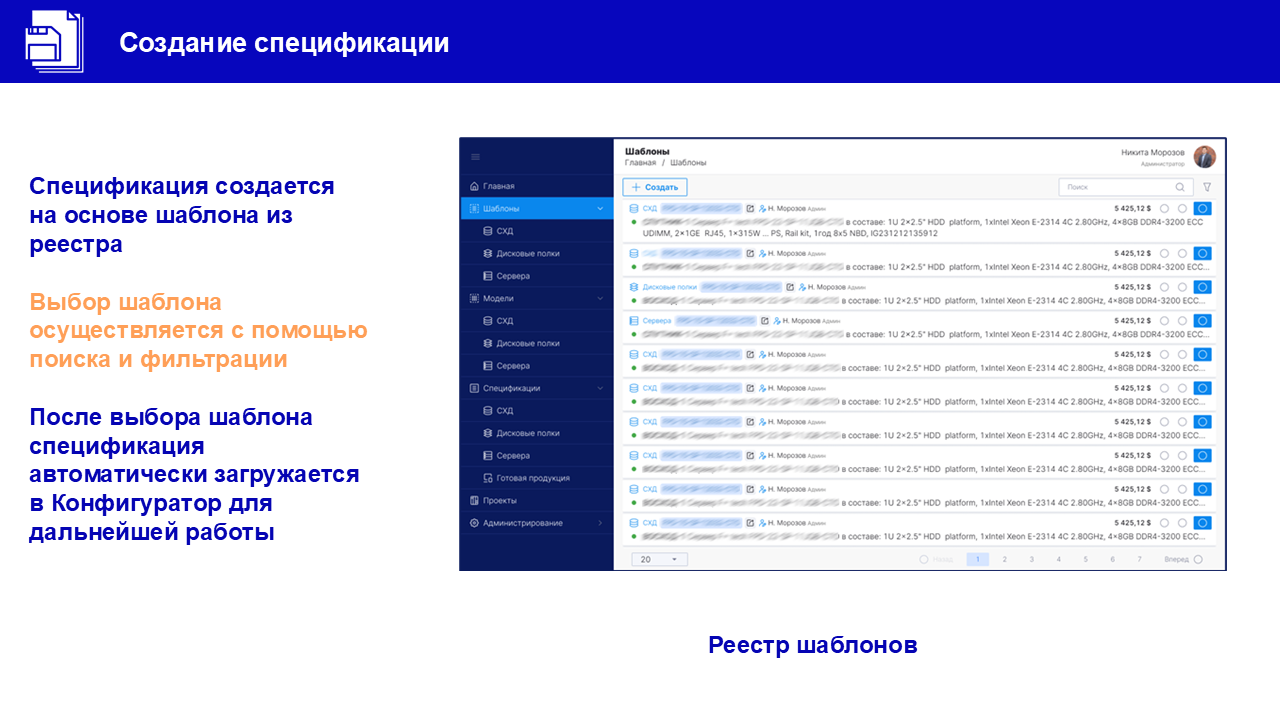Click the user icon before Н. Морозов in Сервера row

pos(777,321)
